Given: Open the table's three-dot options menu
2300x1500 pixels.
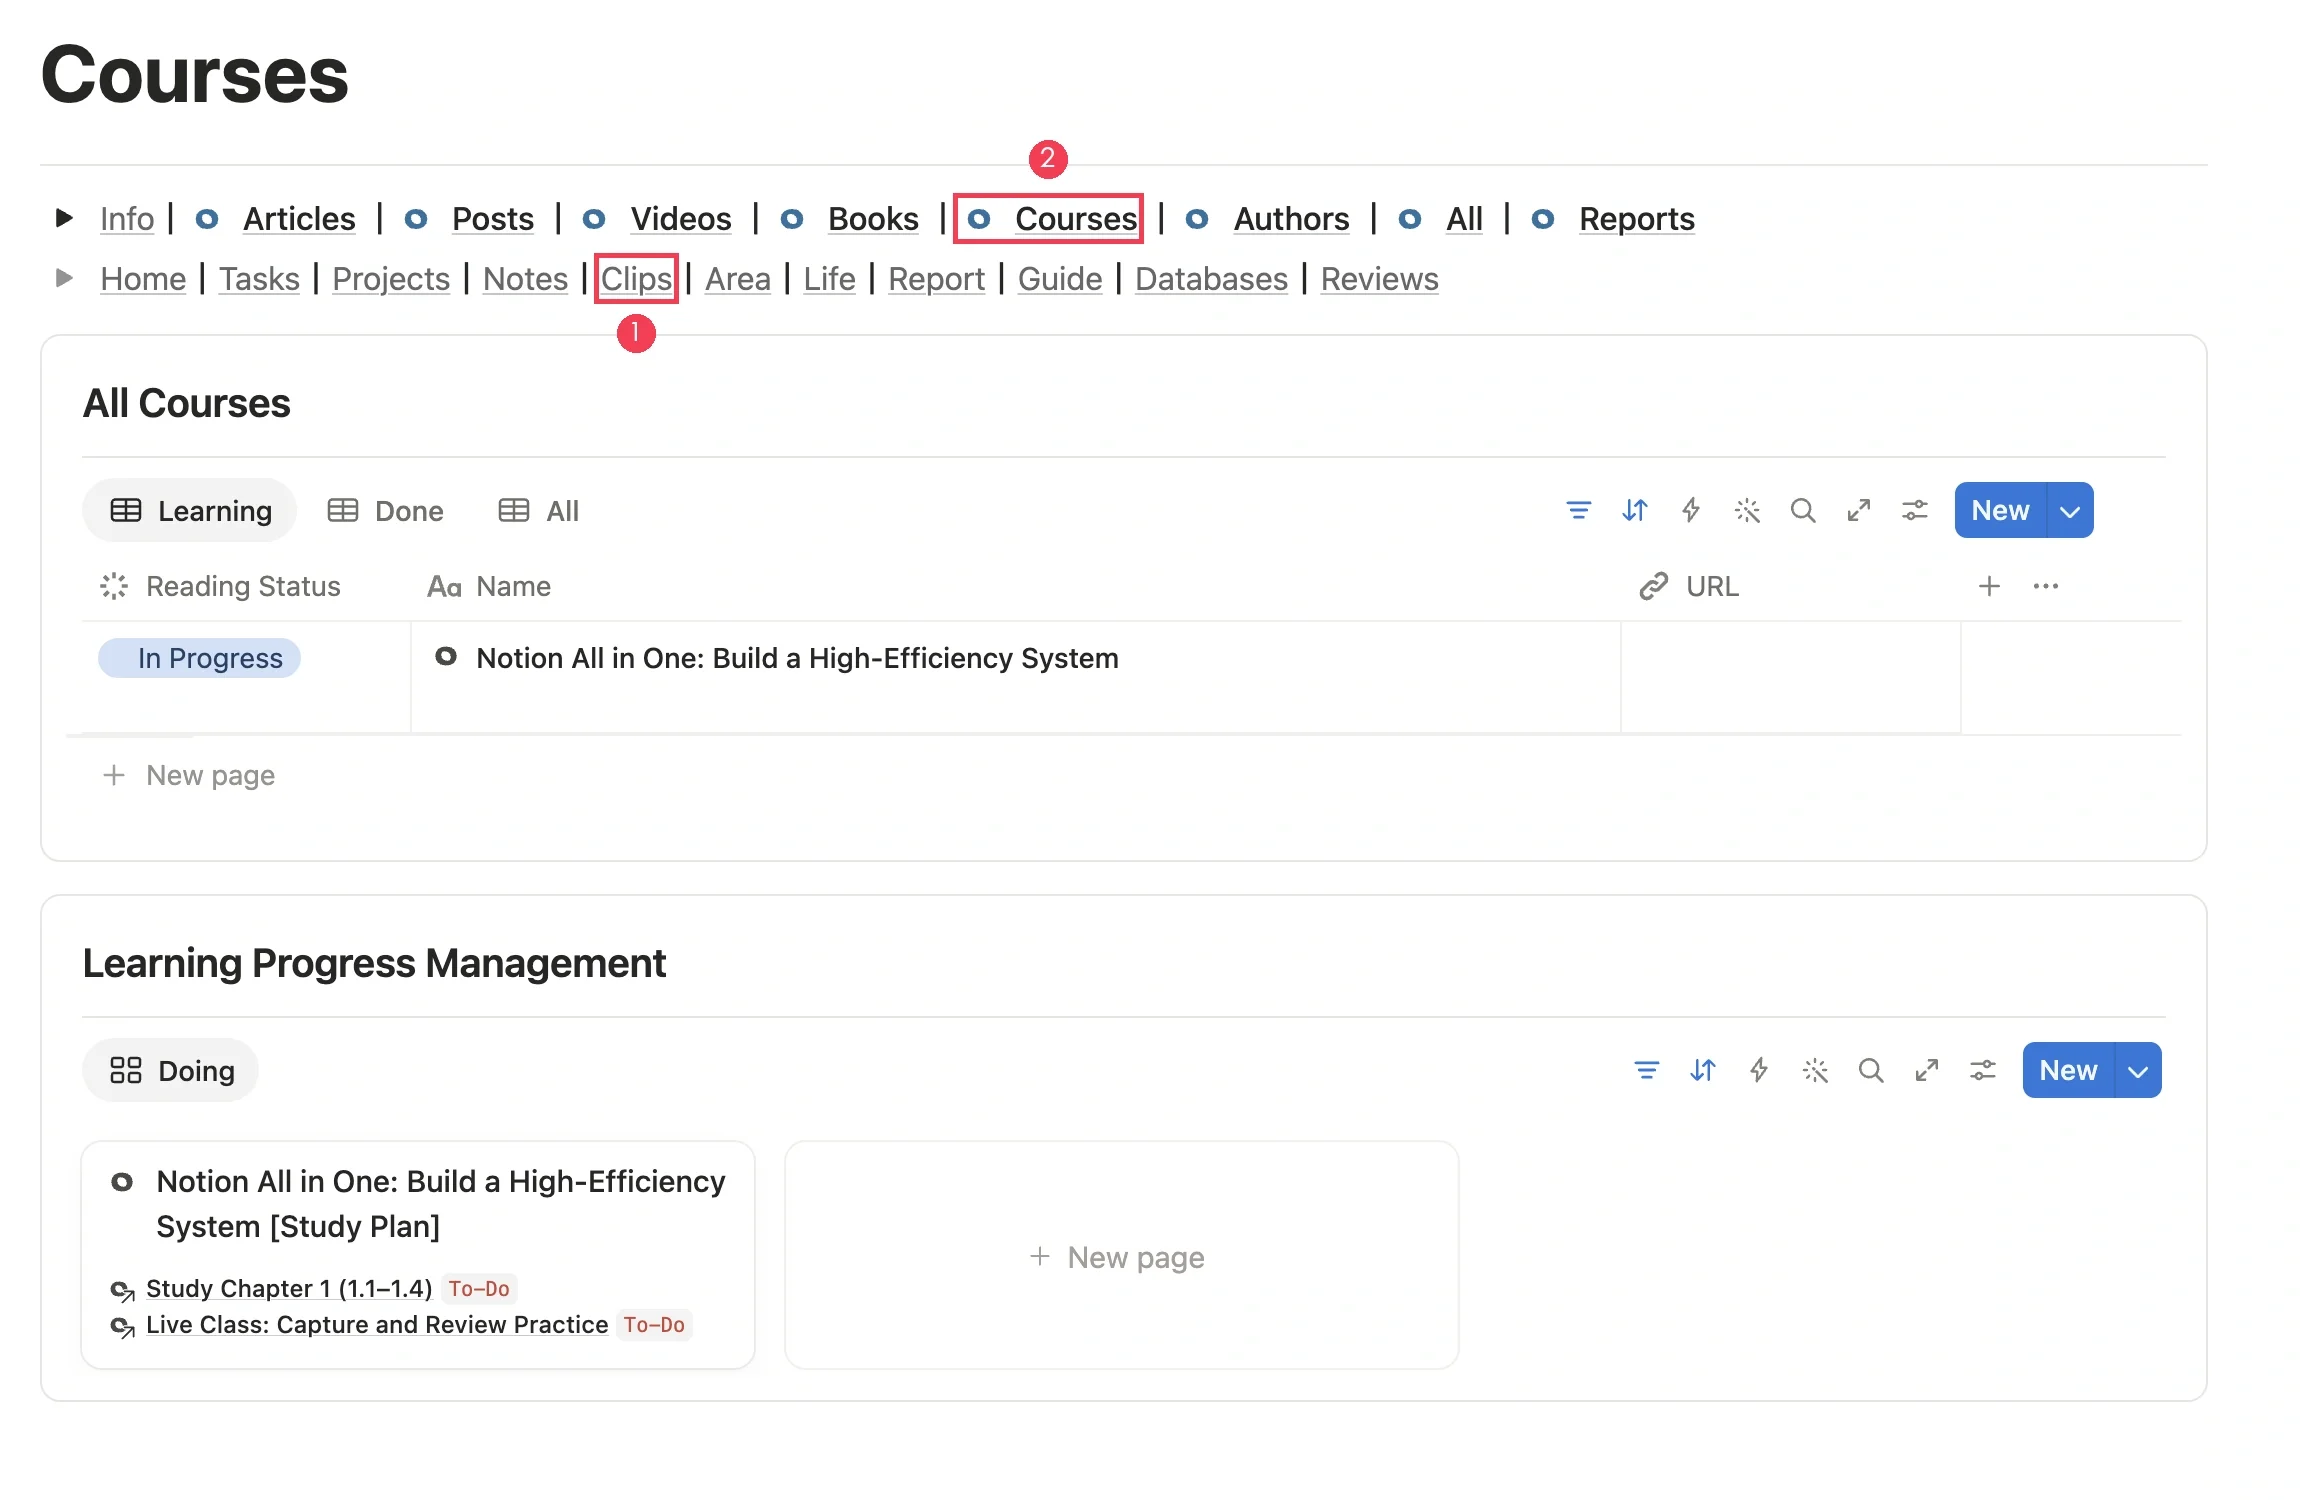Looking at the screenshot, I should pyautogui.click(x=2046, y=586).
